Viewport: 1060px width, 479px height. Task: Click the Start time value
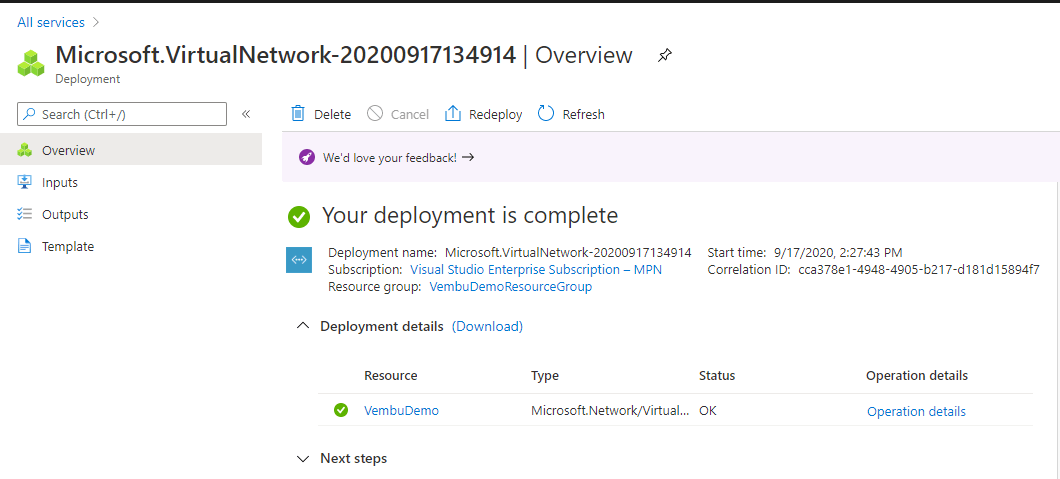(837, 253)
